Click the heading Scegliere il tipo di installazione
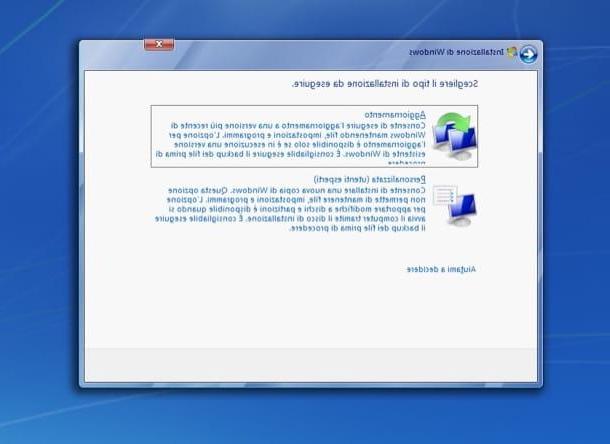Viewport: 610px width, 444px height. pos(385,84)
